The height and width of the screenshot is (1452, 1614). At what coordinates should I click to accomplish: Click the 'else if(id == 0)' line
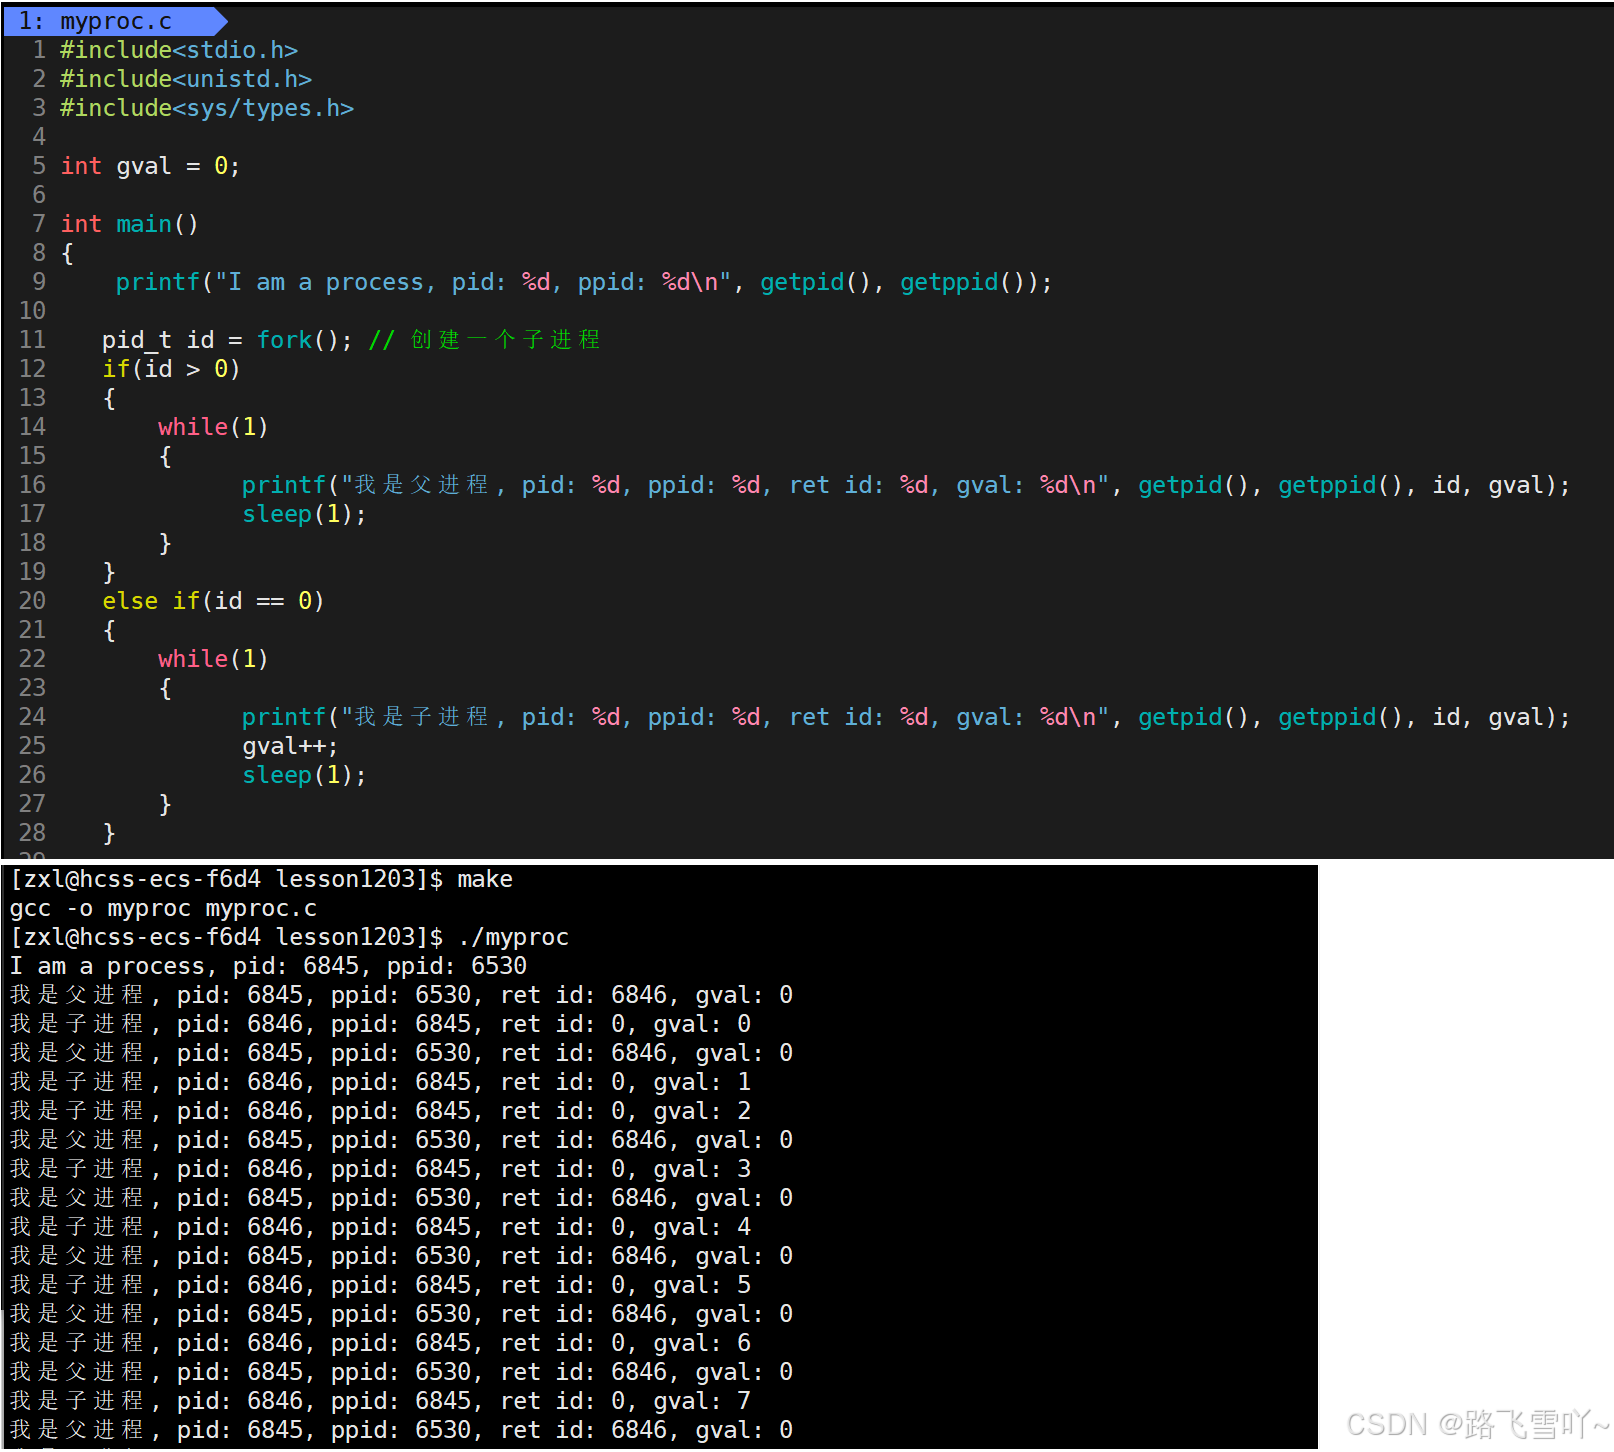213,601
